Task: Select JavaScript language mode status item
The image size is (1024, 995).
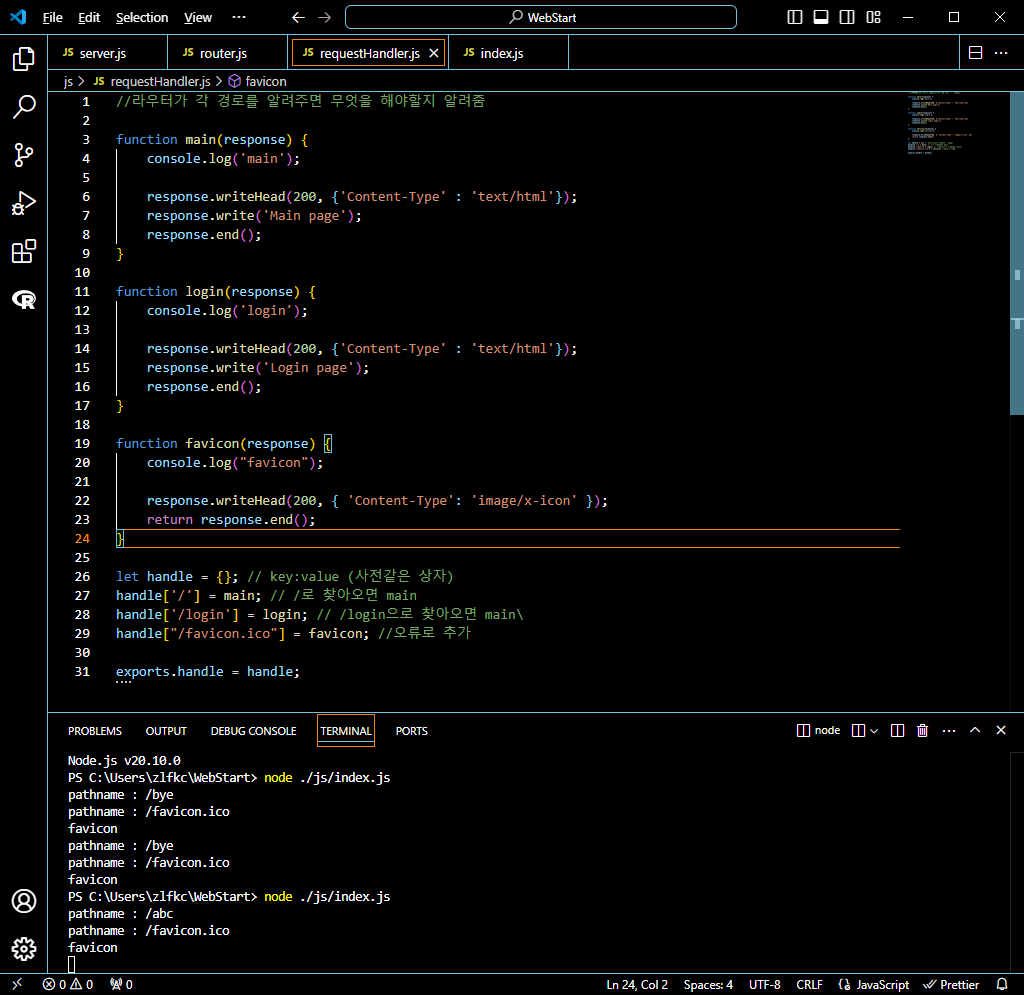Action: click(874, 984)
